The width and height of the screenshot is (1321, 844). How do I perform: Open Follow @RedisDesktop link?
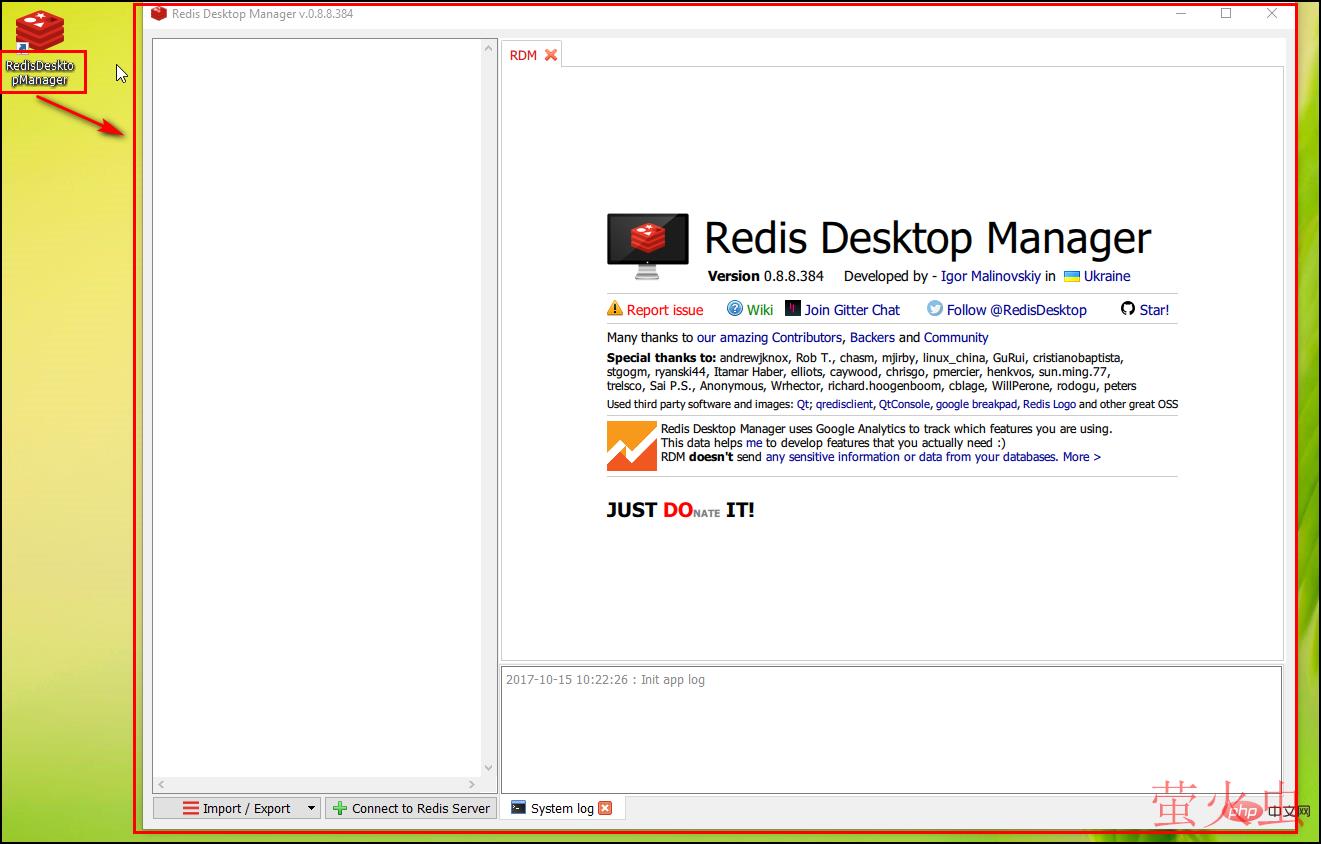[1017, 310]
